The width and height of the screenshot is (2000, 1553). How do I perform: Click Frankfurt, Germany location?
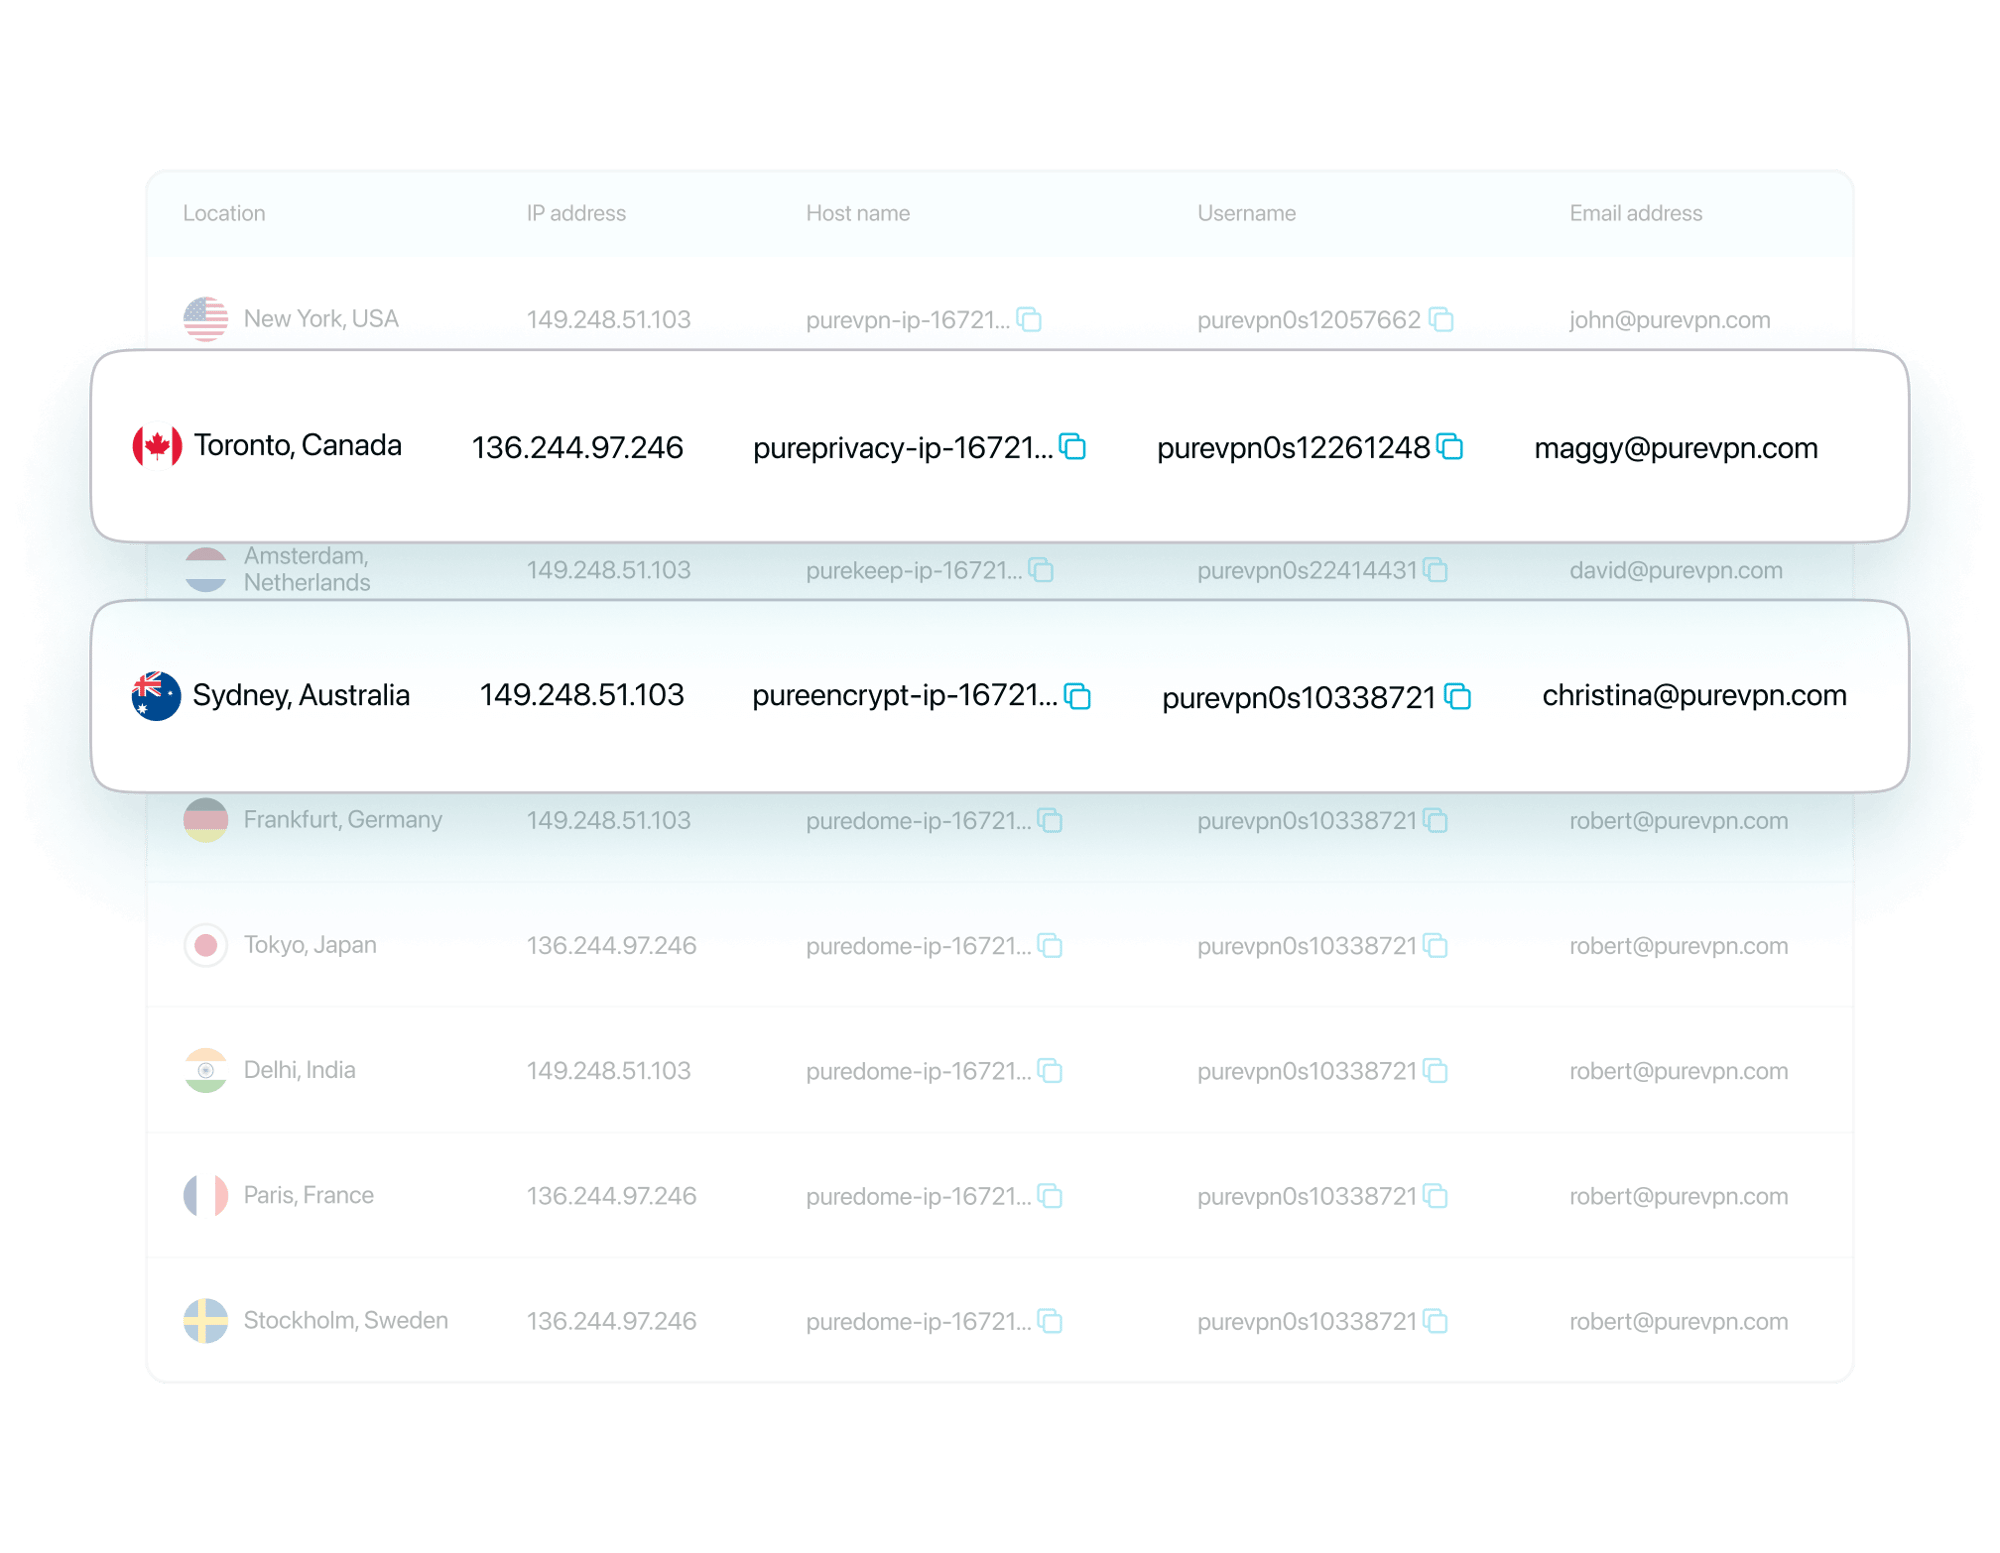click(343, 820)
